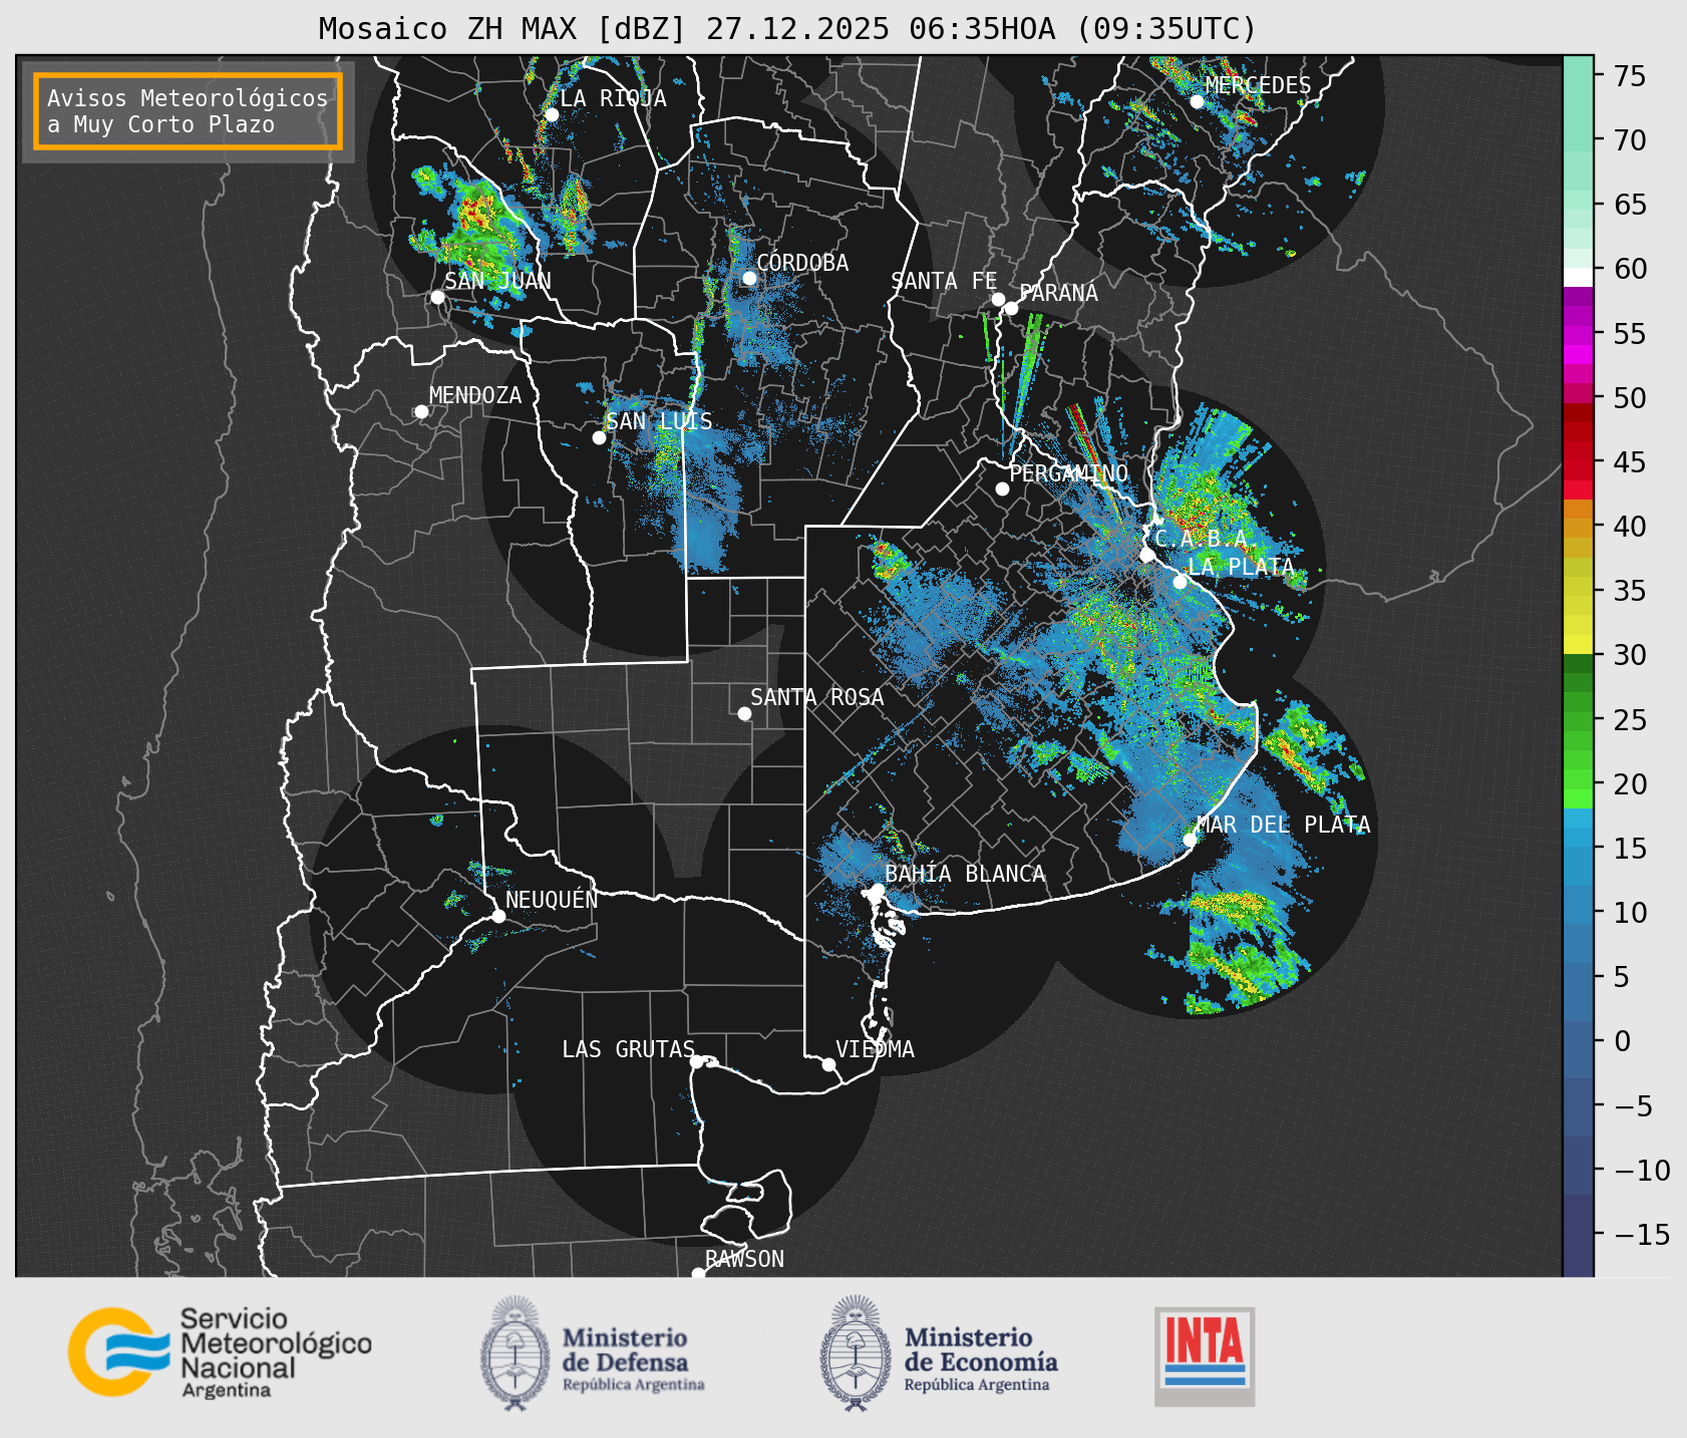Click the SANTA ROSA city marker dot
The image size is (1687, 1438).
coord(744,713)
